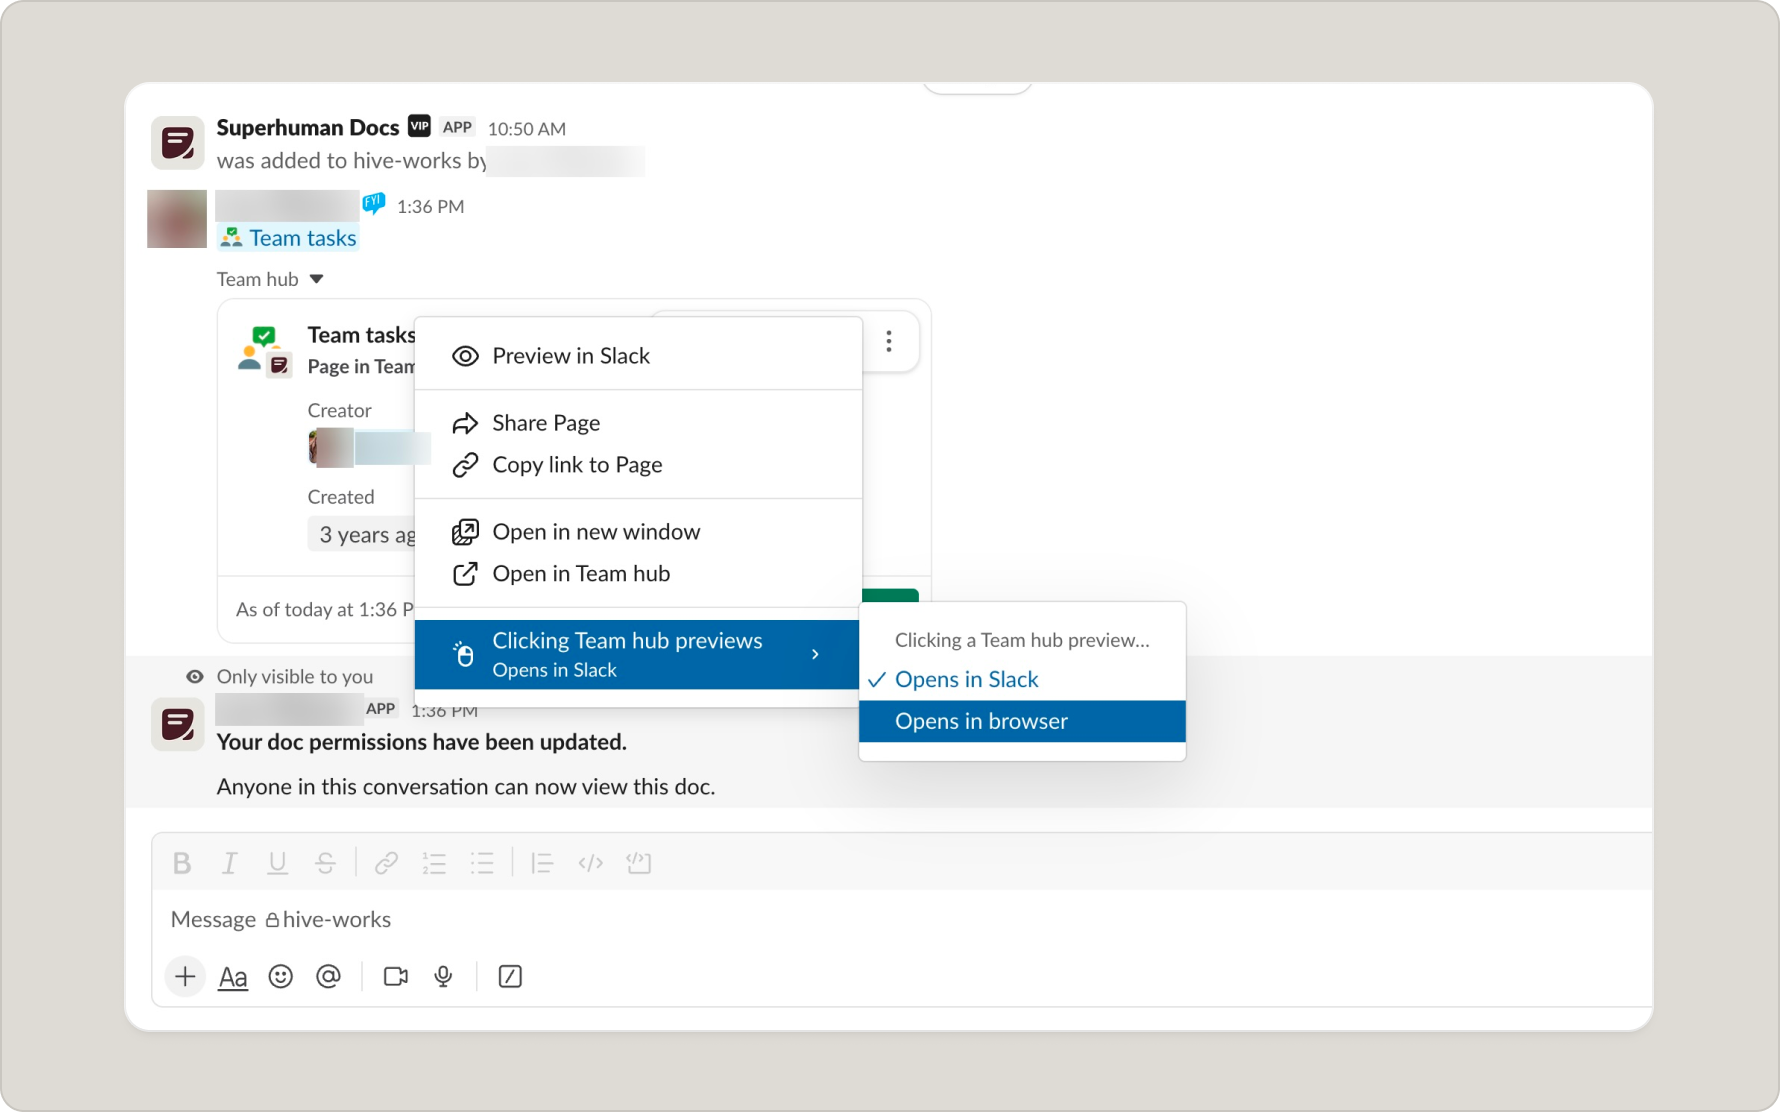Click the Bold formatting icon

[x=182, y=863]
